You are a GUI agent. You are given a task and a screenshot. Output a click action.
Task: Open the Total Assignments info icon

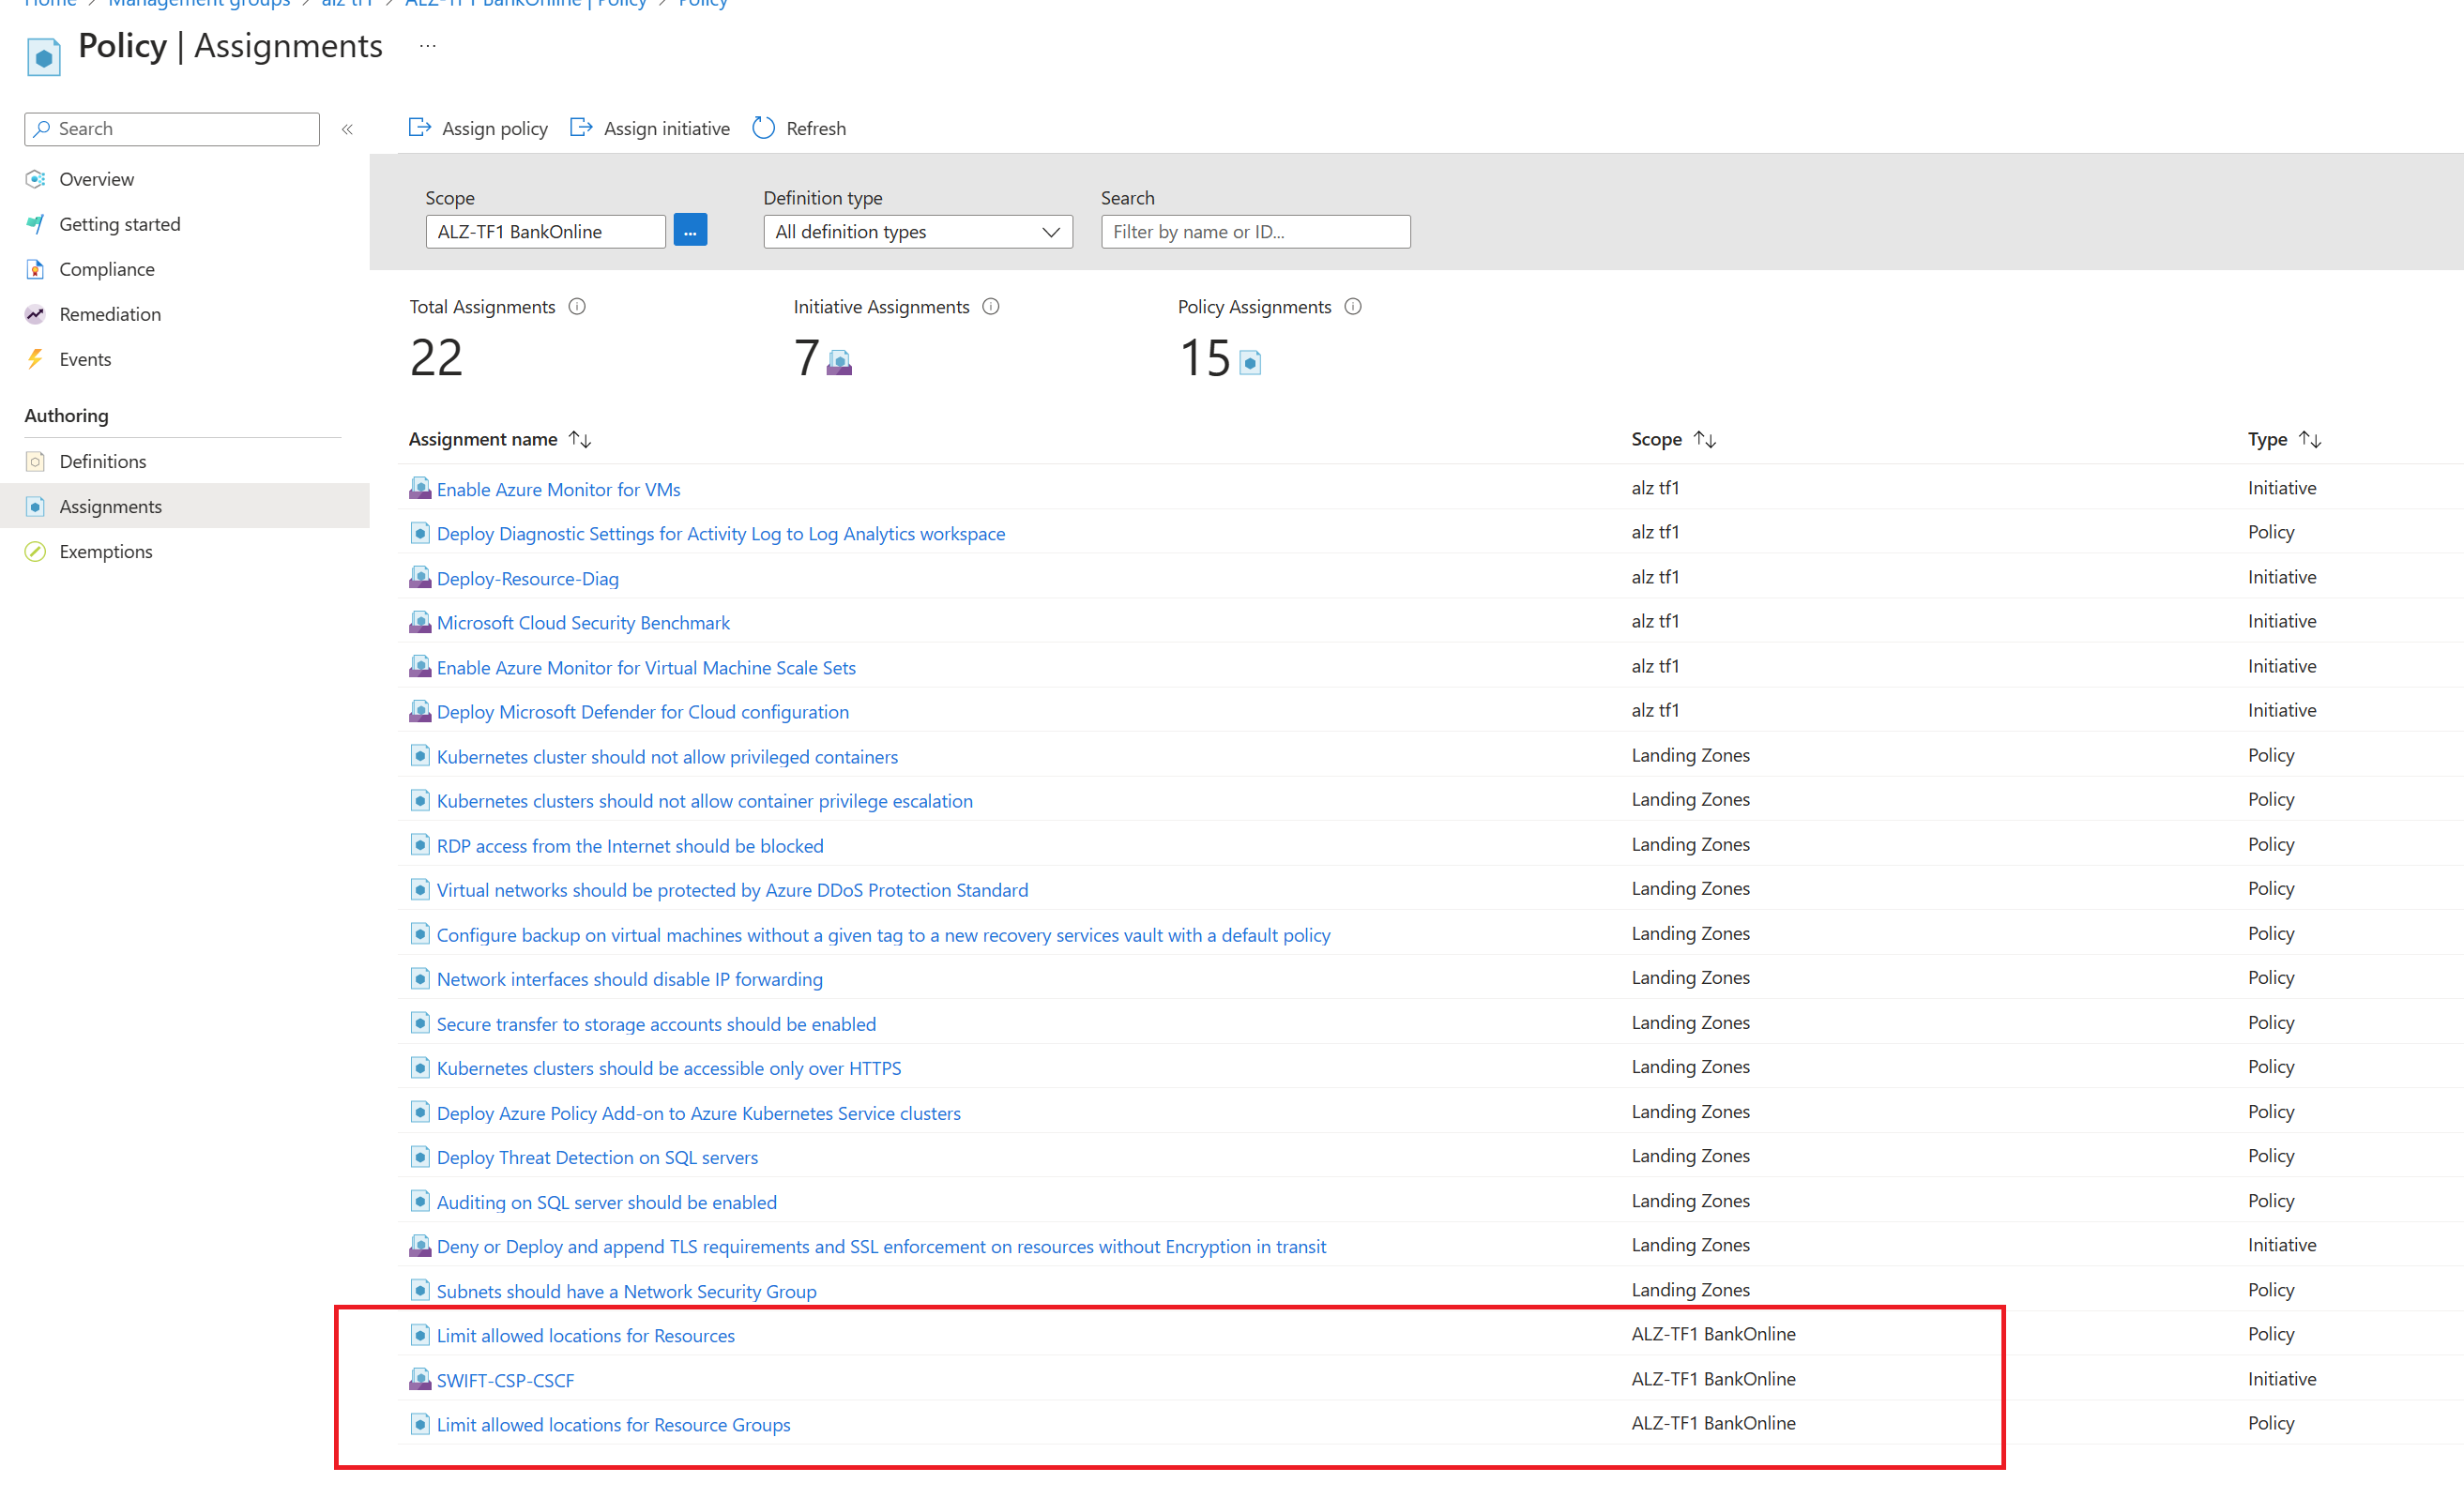[x=577, y=307]
